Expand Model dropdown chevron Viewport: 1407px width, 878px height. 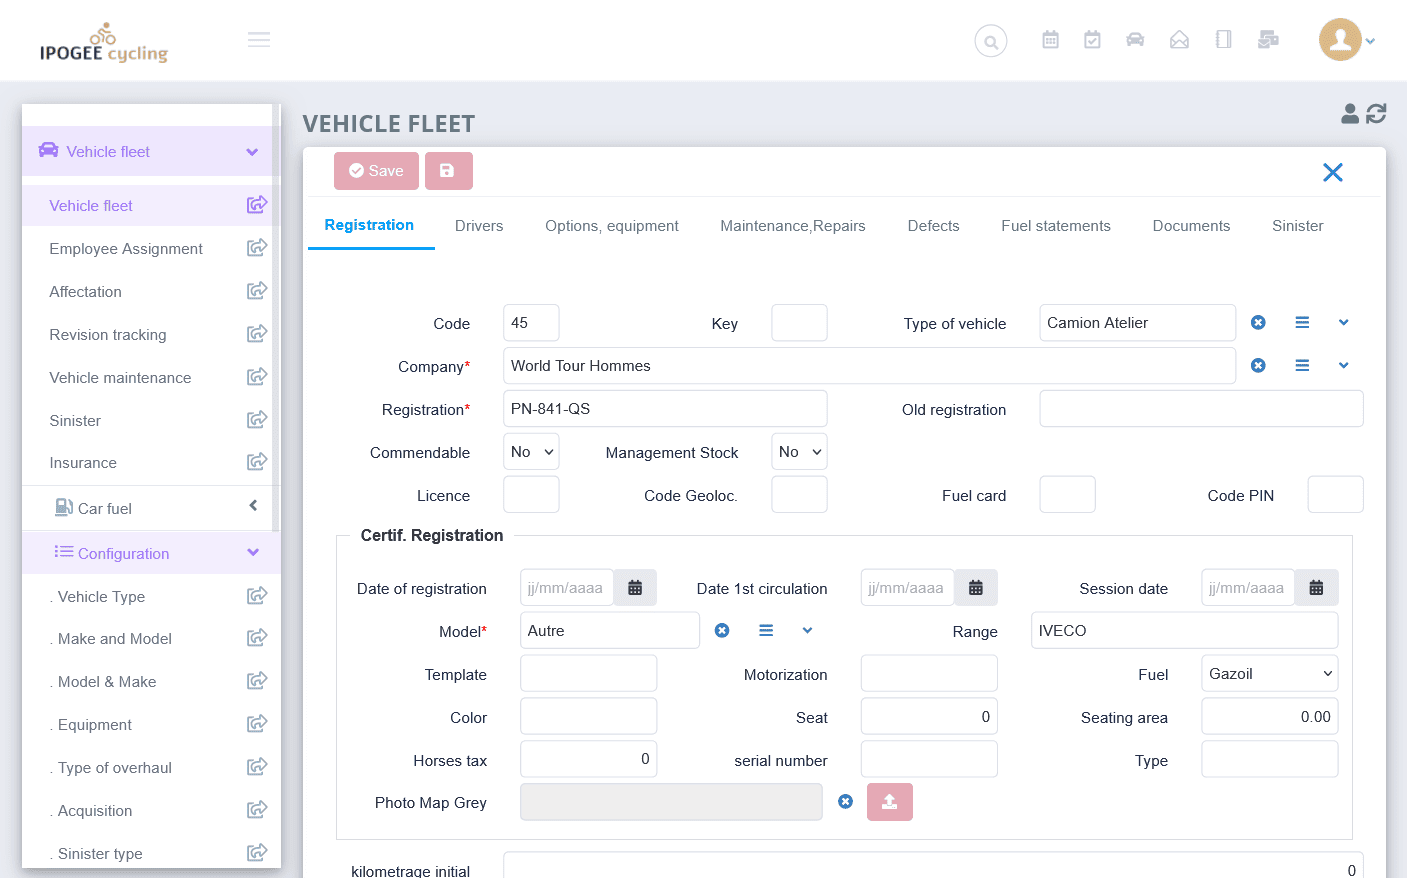pyautogui.click(x=807, y=631)
